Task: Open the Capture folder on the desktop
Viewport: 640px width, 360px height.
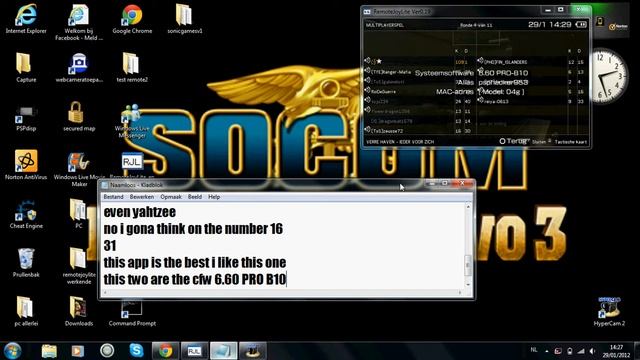Action: [26, 67]
